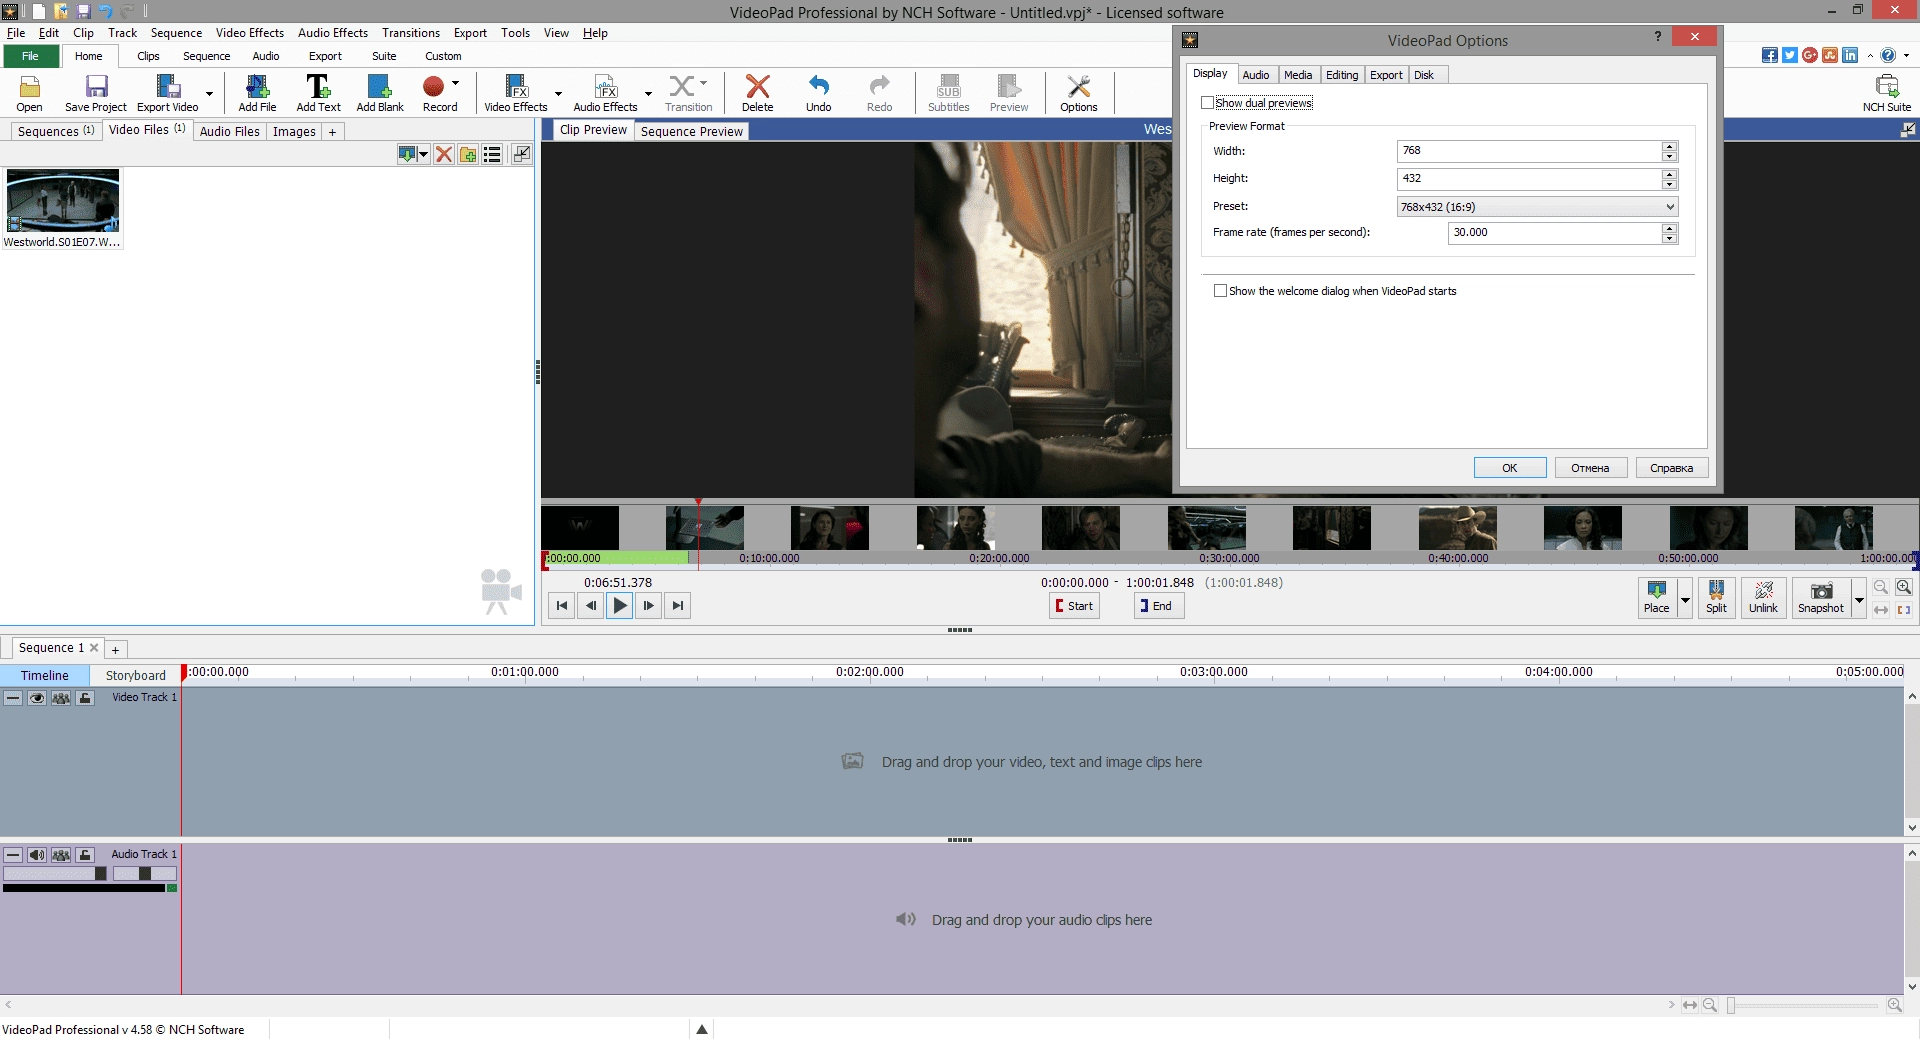Confirm options with OK button

1510,468
